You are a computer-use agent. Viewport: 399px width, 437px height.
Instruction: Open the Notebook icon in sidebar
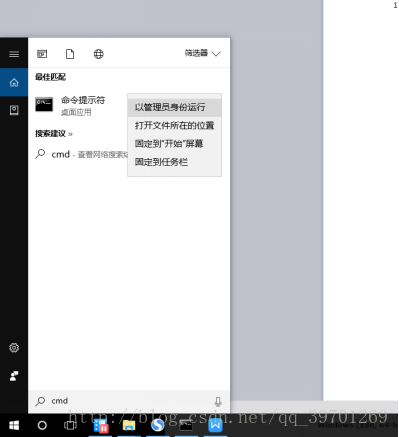14,110
